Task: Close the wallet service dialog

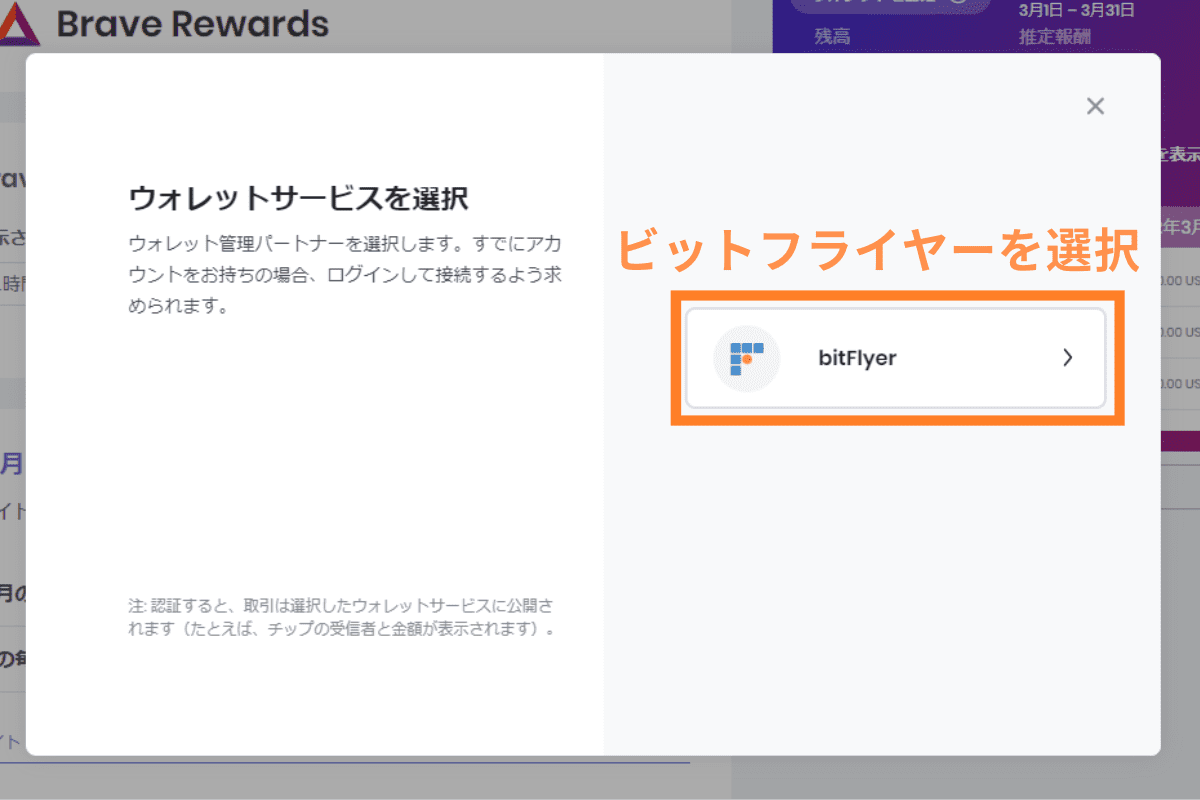Action: point(1095,106)
